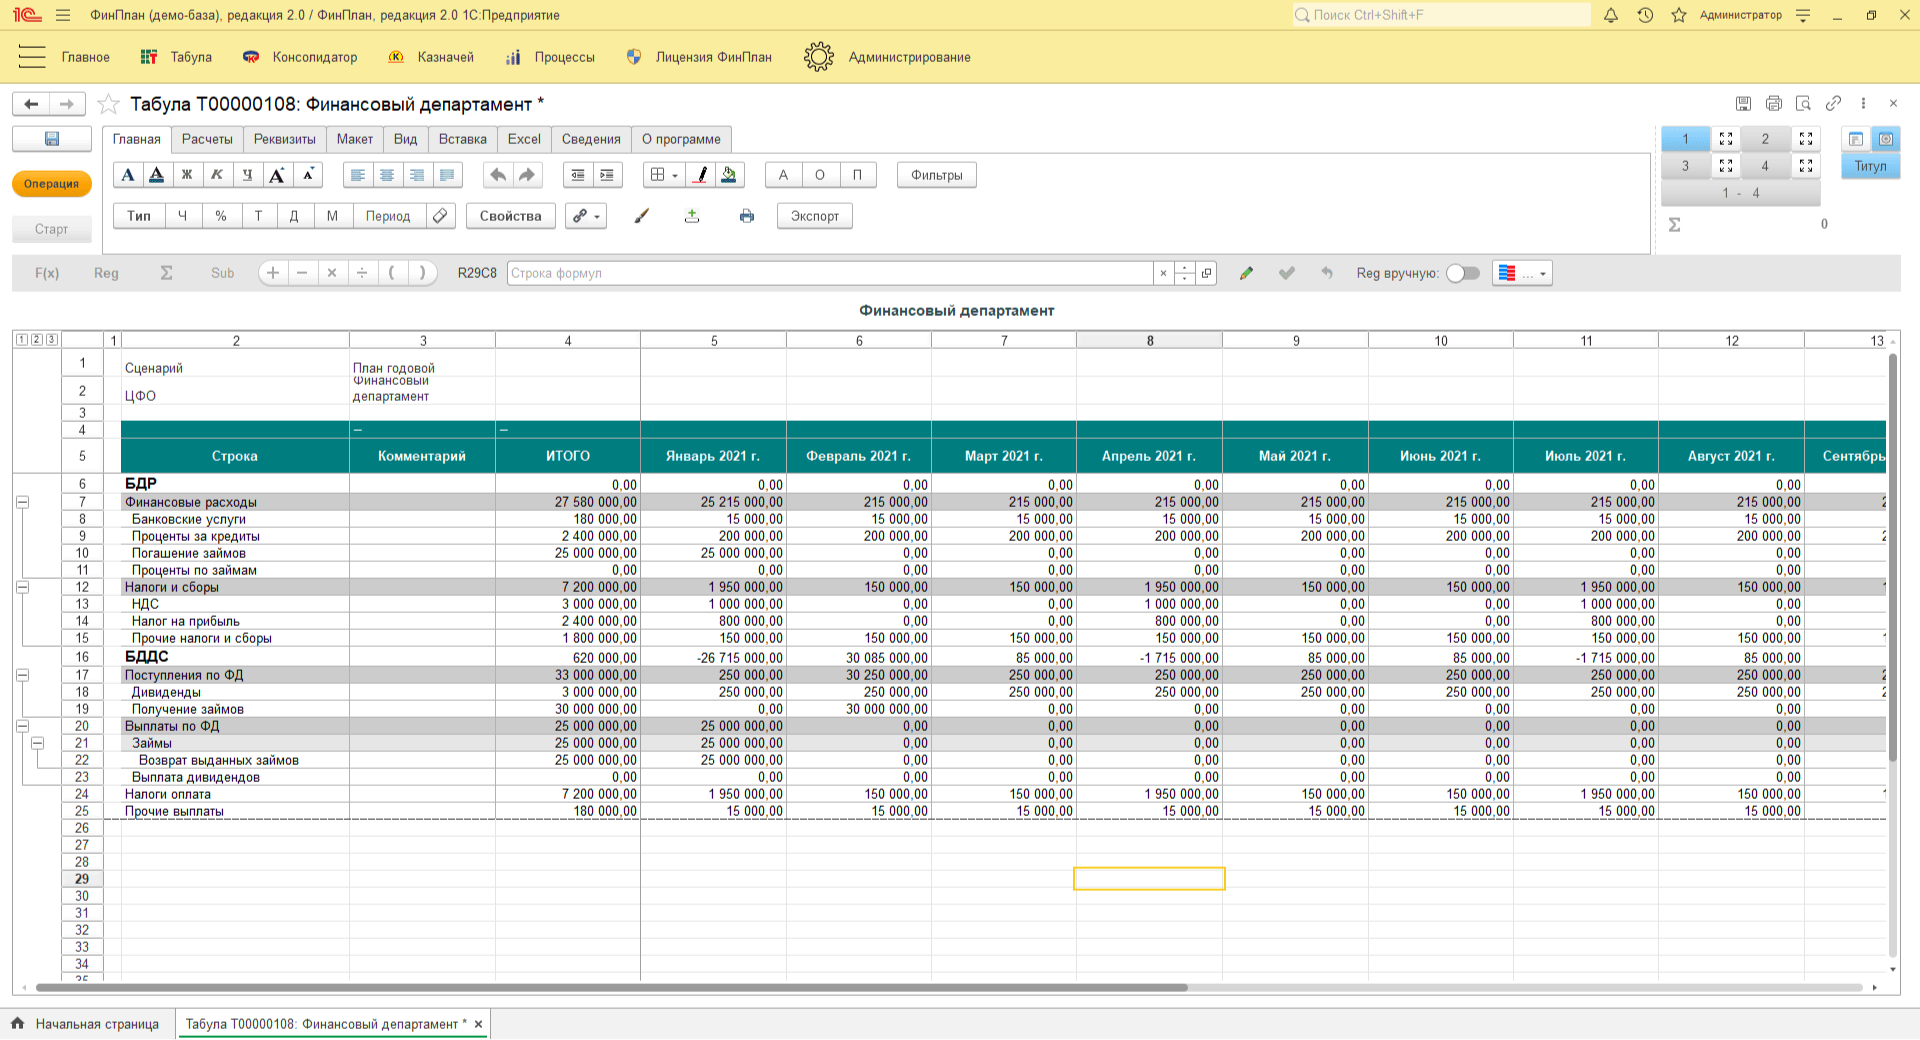Click into the Строка формул input field
The width and height of the screenshot is (1920, 1040).
(x=830, y=273)
